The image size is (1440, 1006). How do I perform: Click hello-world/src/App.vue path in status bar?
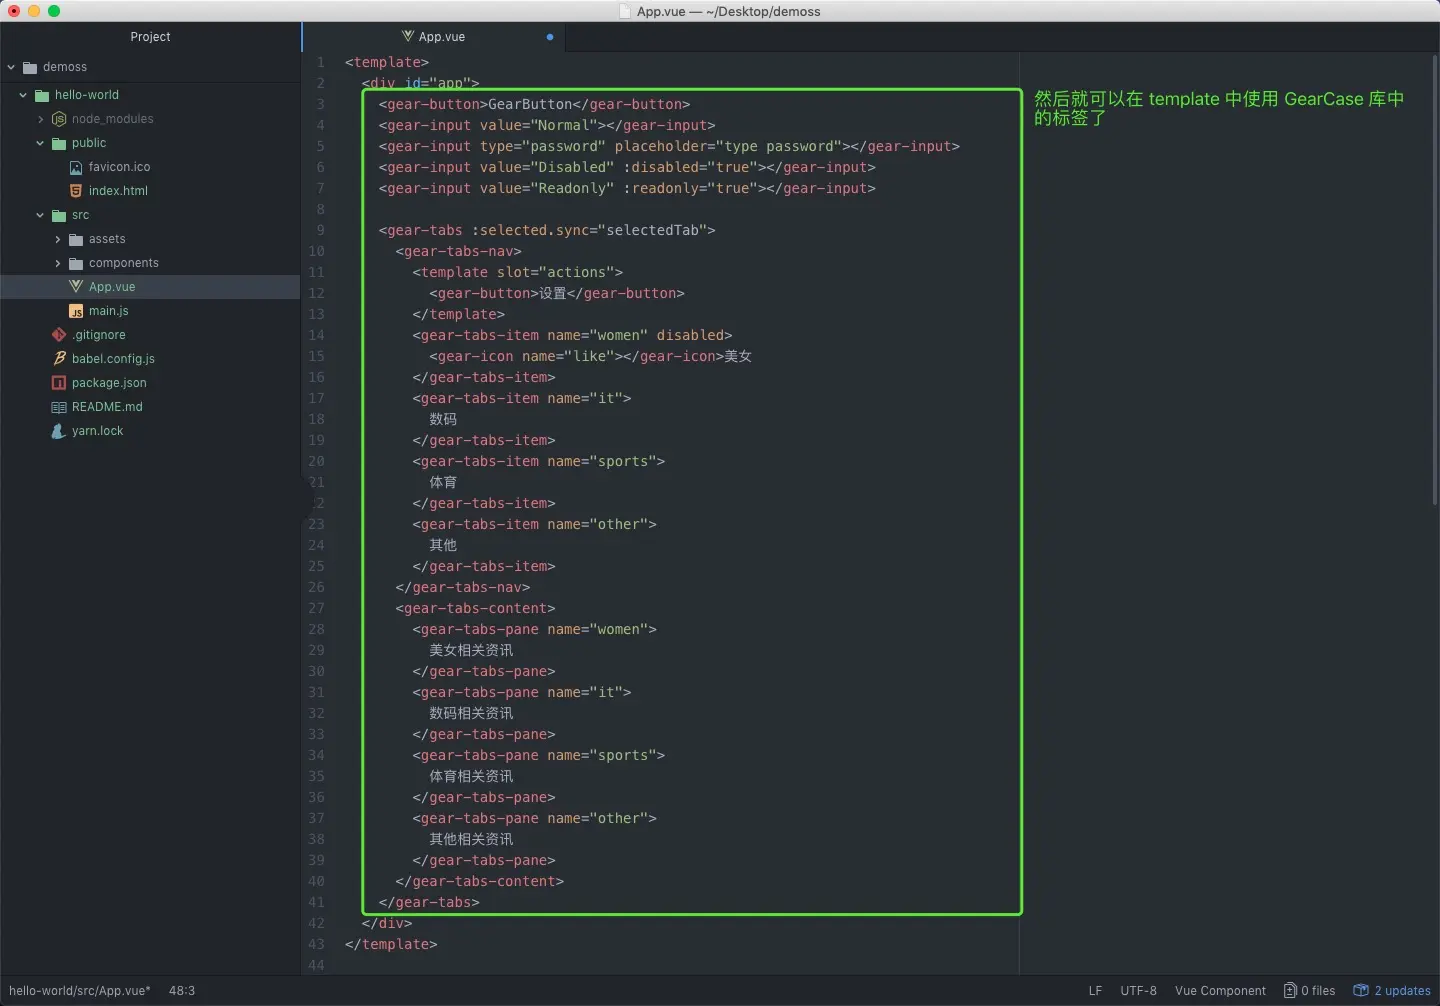click(x=80, y=991)
